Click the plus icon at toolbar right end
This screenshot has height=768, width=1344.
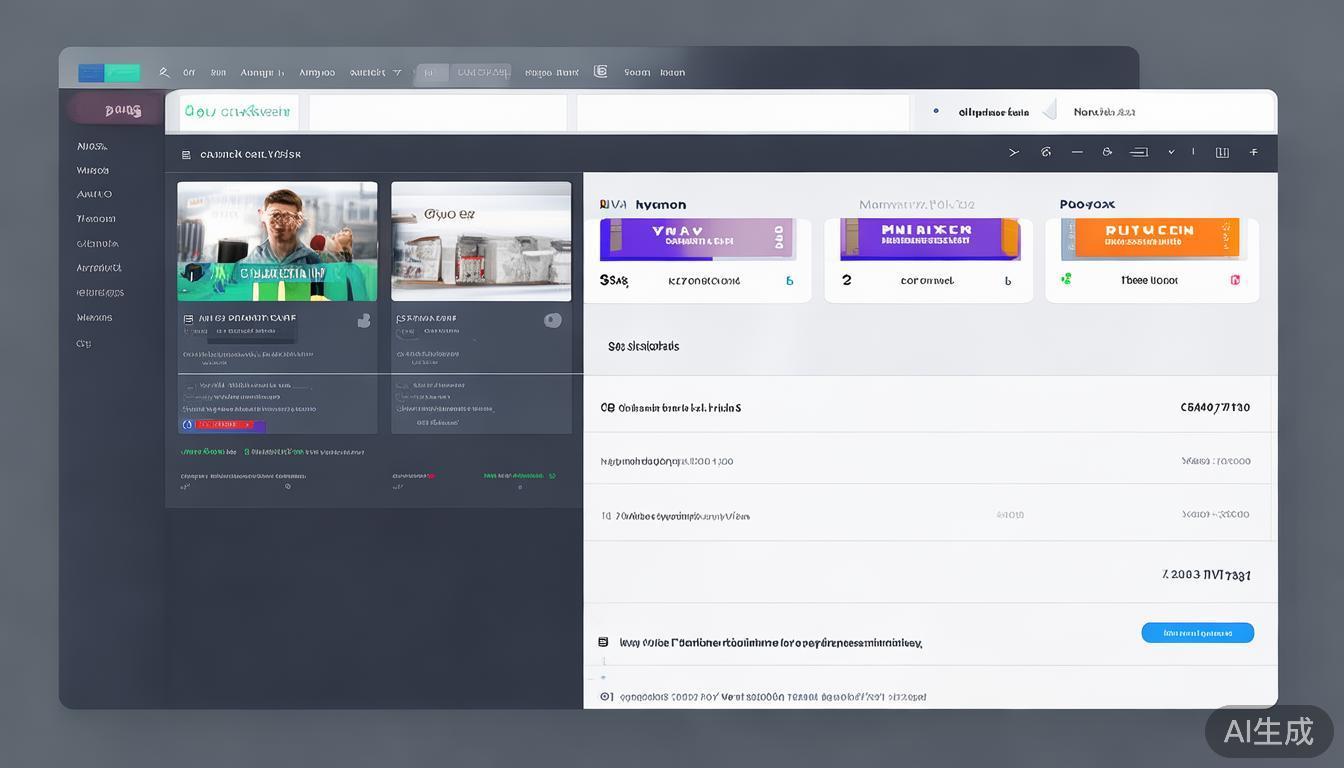1253,153
